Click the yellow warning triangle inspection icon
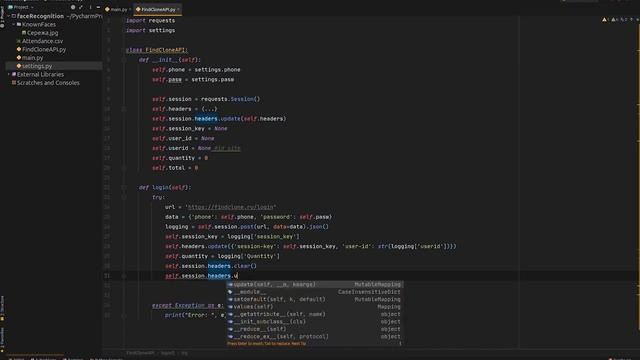Screen dimensions: 640x360 [x=604, y=20]
